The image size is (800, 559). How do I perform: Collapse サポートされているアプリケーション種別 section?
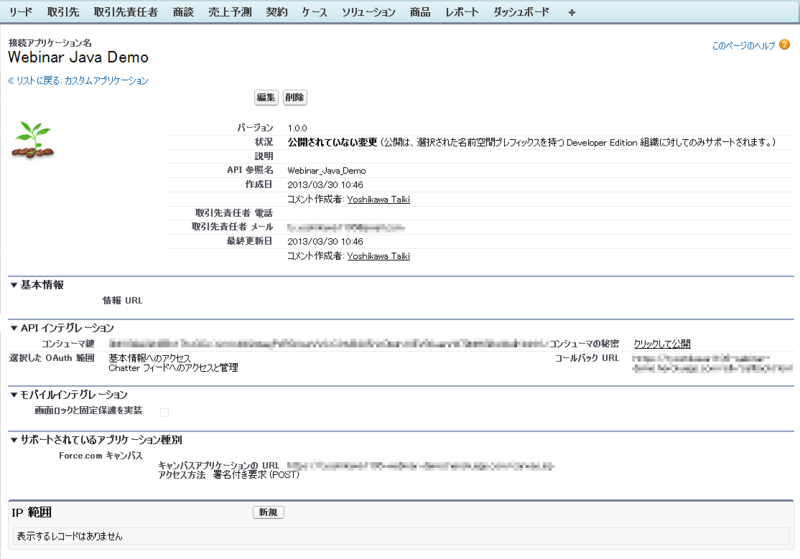[x=14, y=440]
